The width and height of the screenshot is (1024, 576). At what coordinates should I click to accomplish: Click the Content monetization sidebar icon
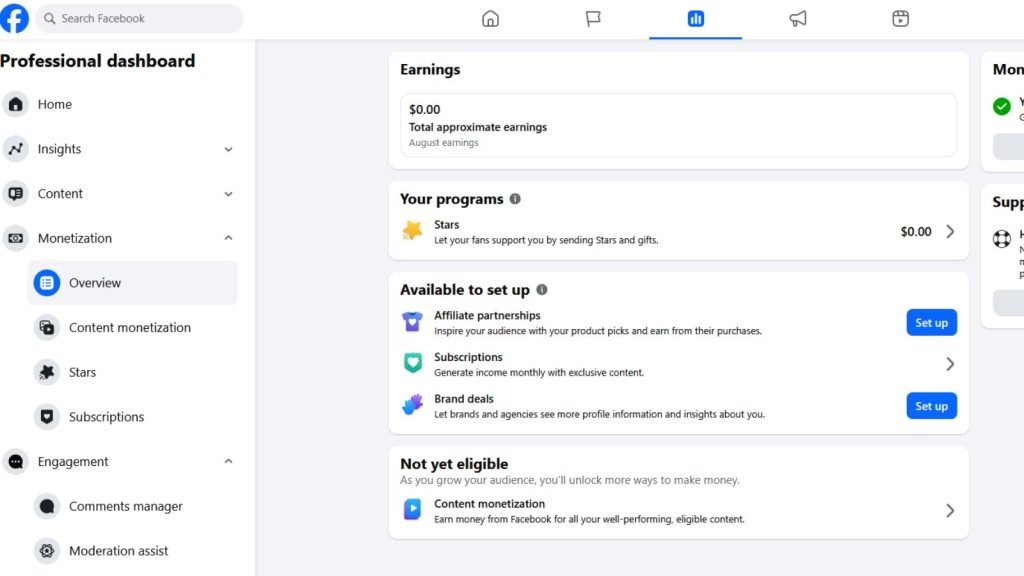pos(47,327)
